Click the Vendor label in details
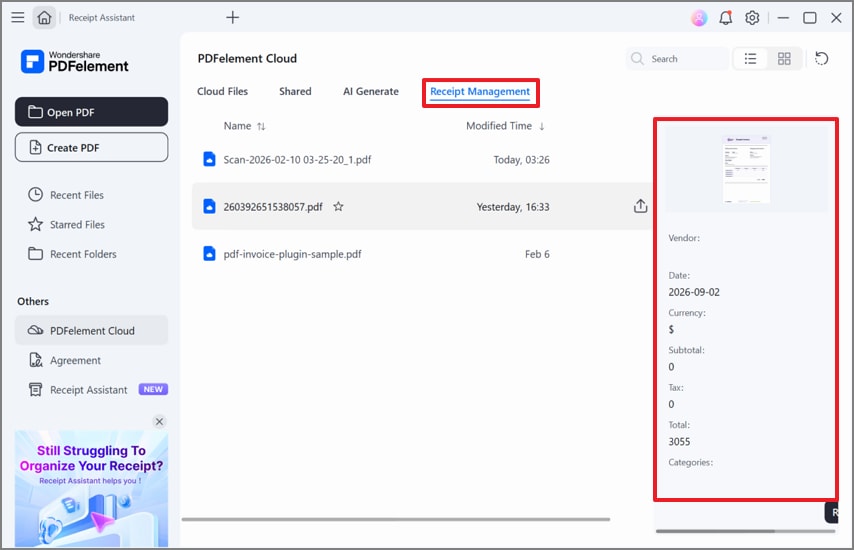 [x=684, y=238]
